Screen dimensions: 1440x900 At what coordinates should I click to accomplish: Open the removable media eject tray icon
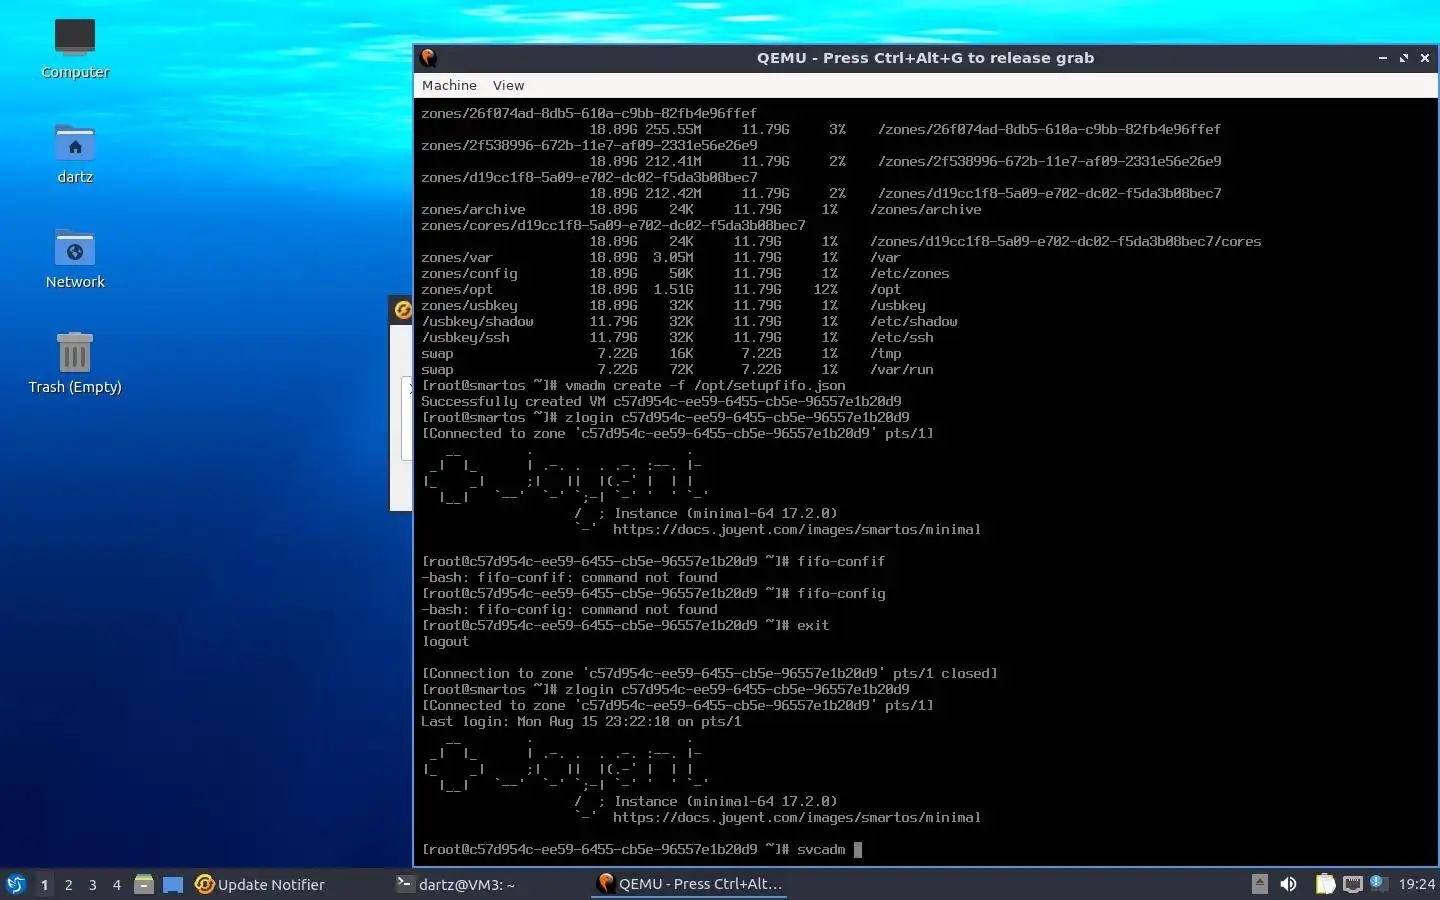[x=1260, y=884]
